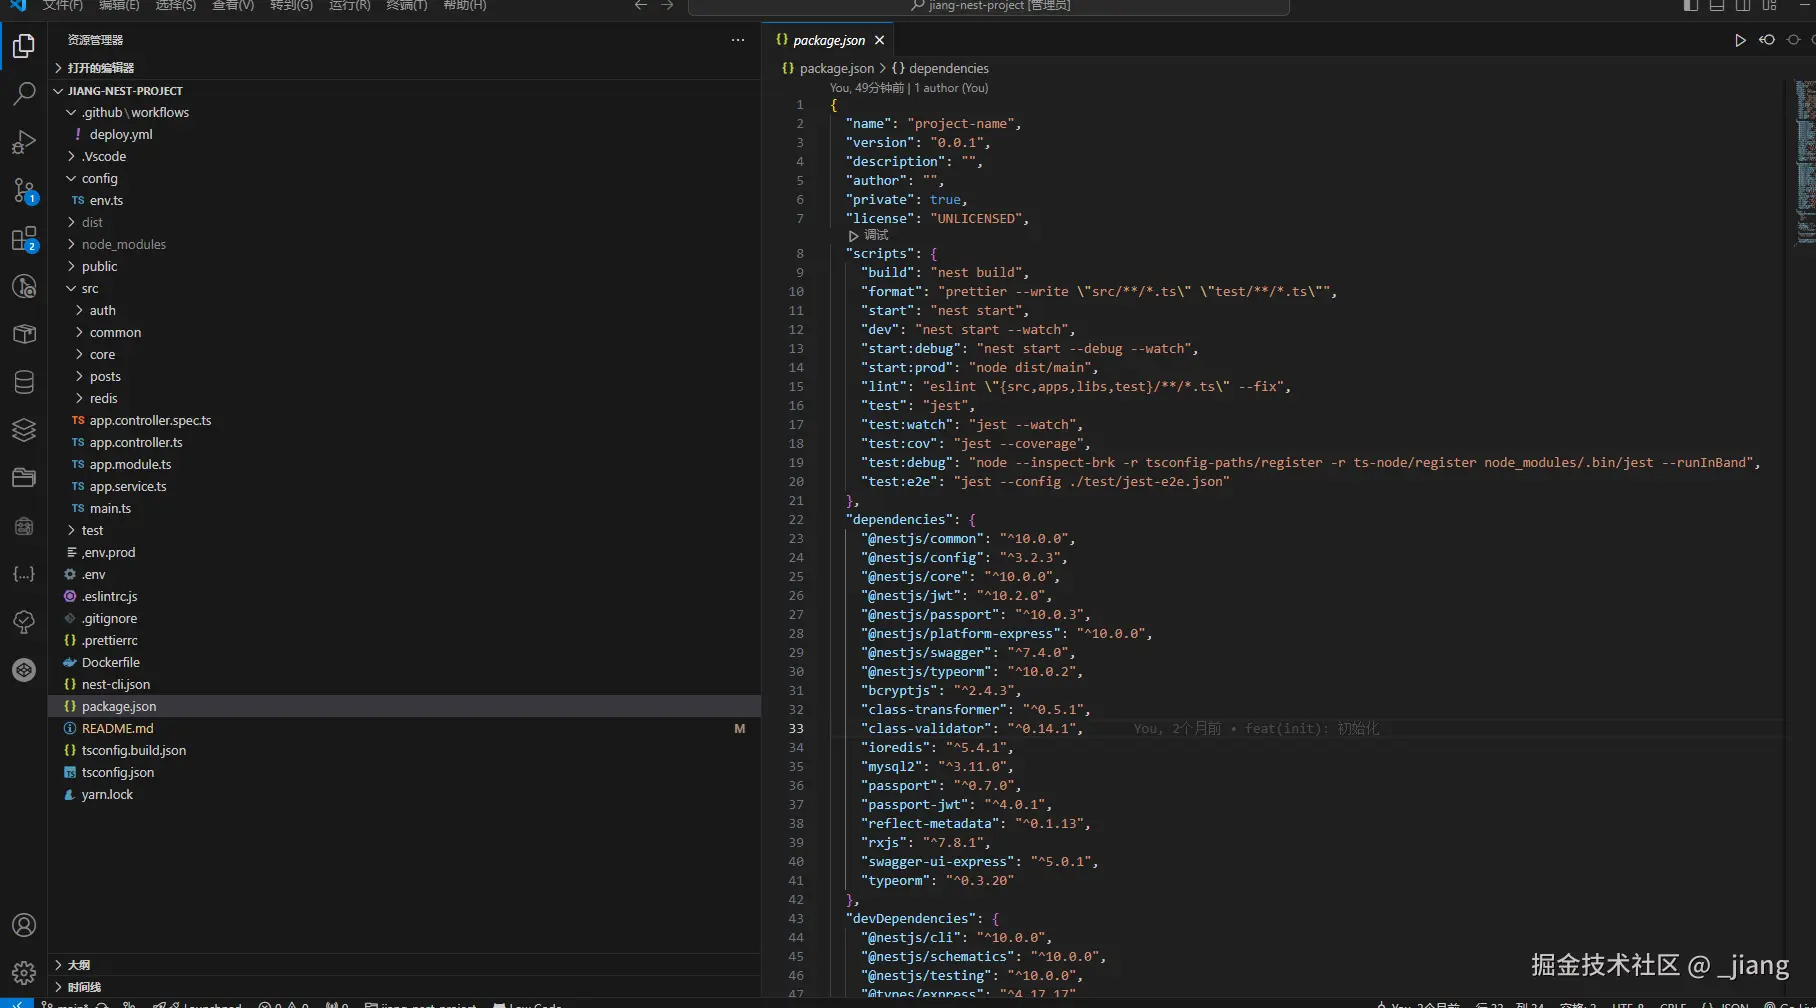Viewport: 1816px width, 1008px height.
Task: Click the editor minimap preview
Action: 1805,160
